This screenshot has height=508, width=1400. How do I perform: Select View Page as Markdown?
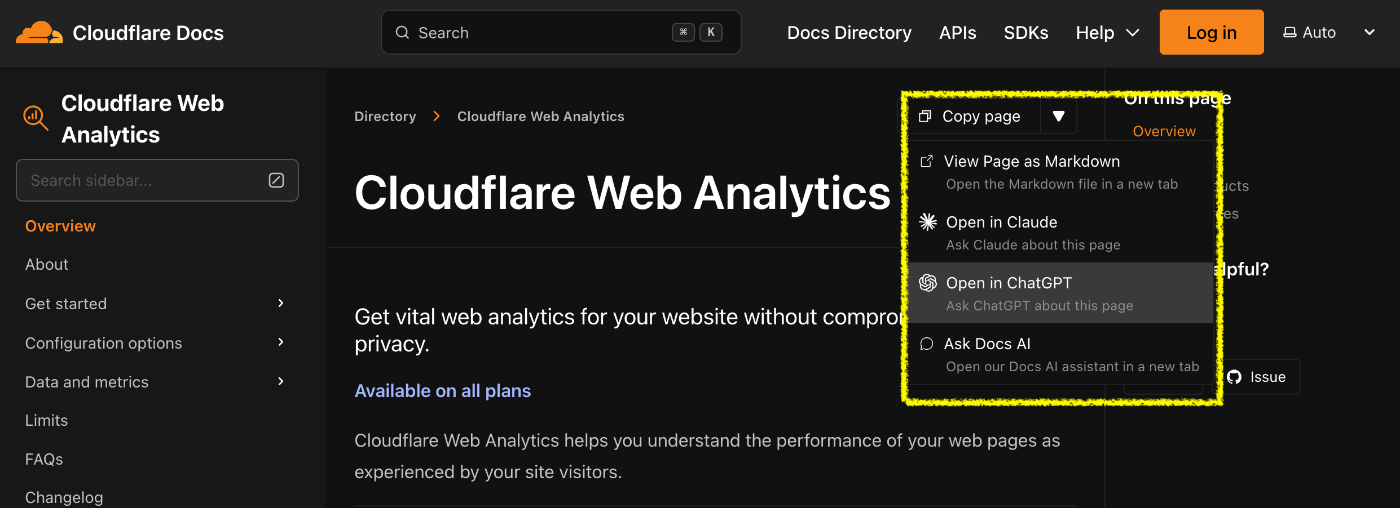[x=1060, y=172]
